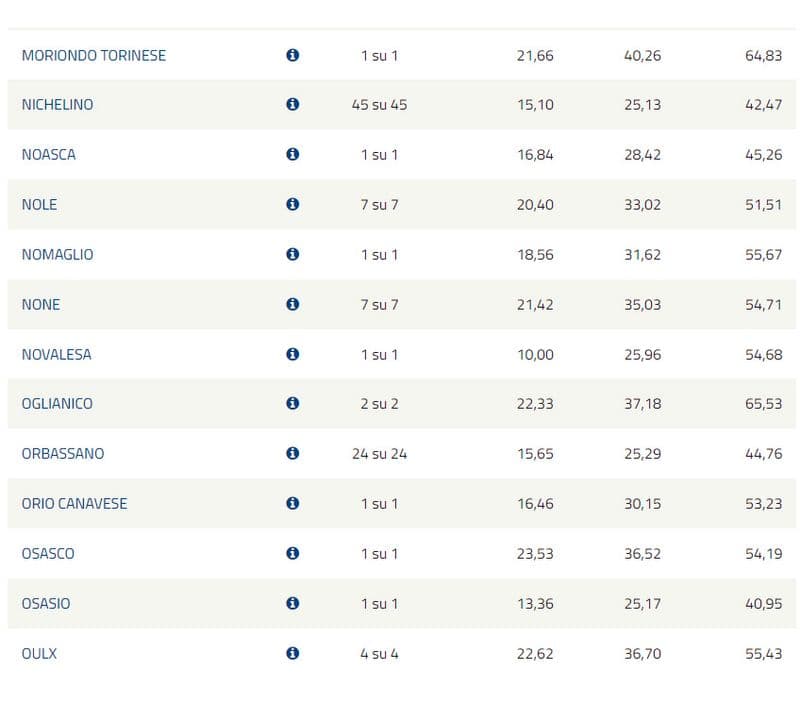This screenshot has height=705, width=800.
Task: Open the ORBASSANO municipality link
Action: pos(62,453)
